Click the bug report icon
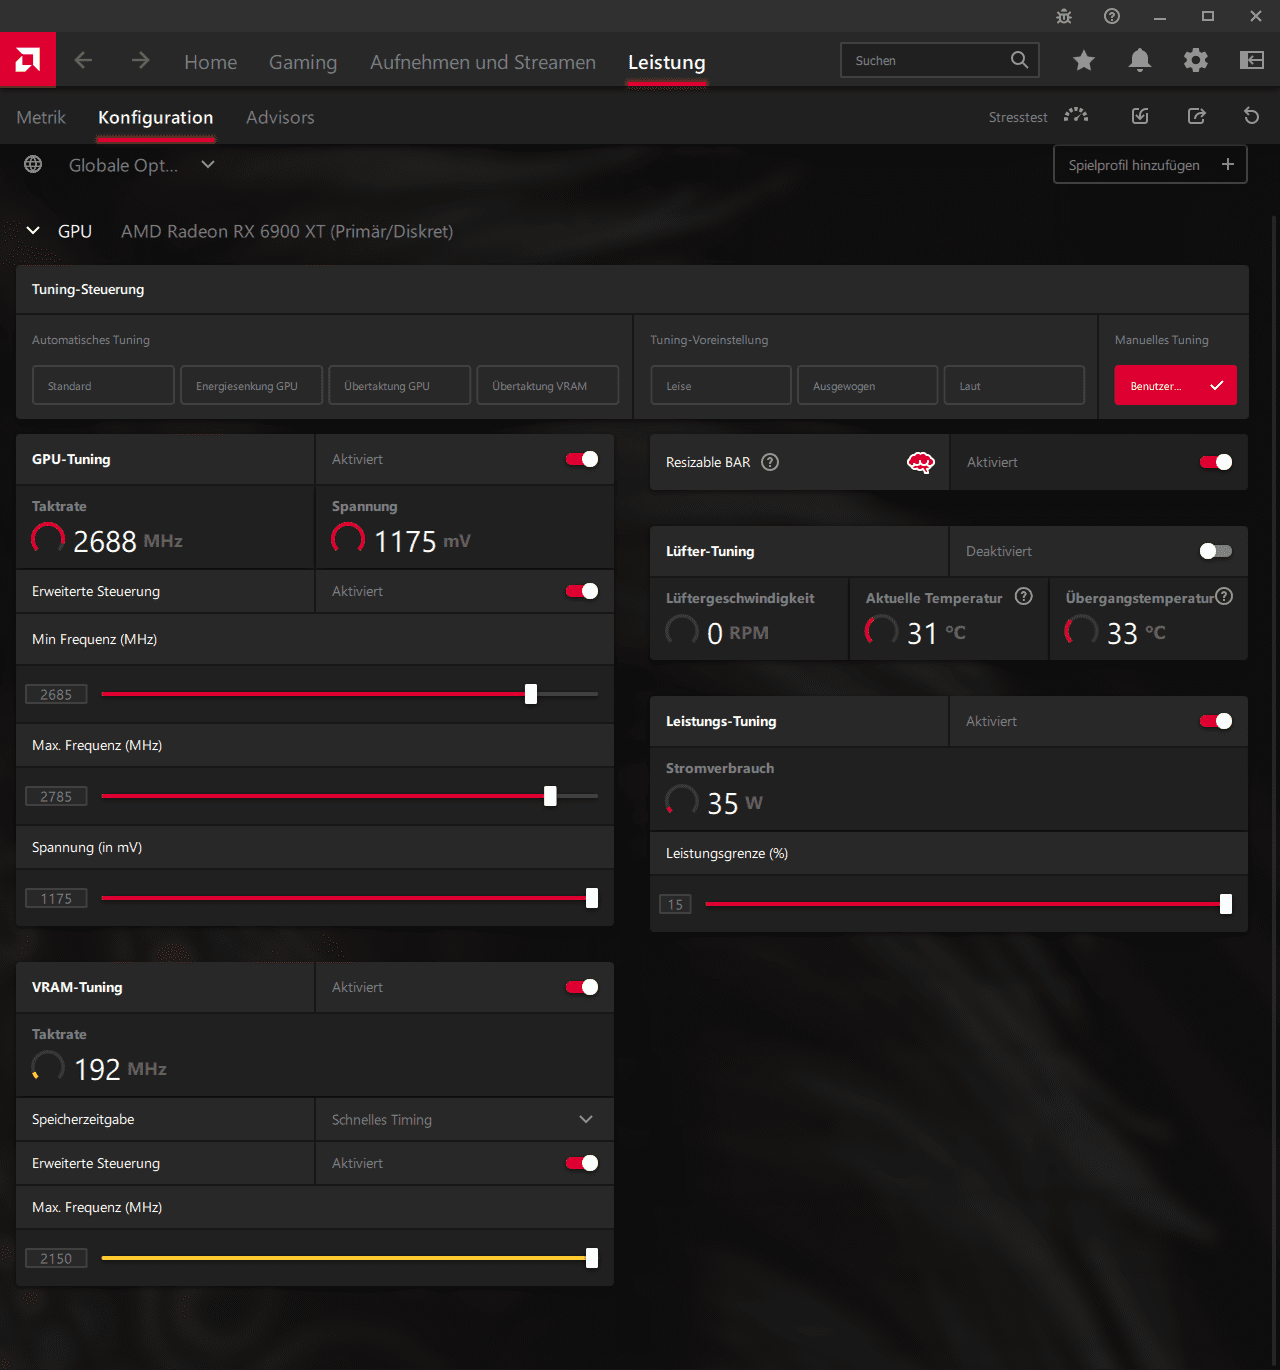This screenshot has height=1370, width=1280. (x=1064, y=16)
